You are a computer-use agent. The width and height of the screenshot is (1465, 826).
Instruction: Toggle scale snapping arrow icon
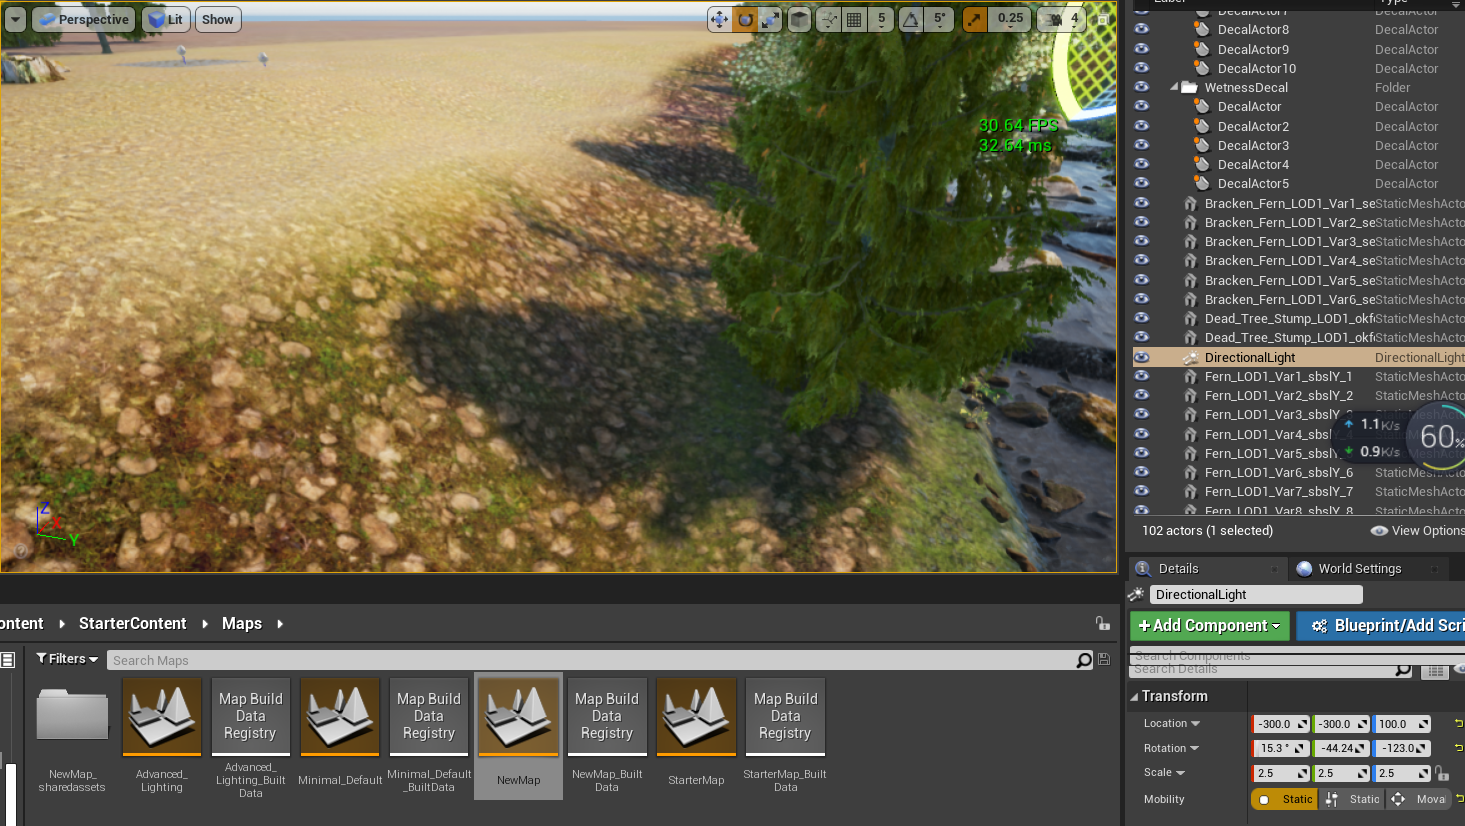pos(975,19)
